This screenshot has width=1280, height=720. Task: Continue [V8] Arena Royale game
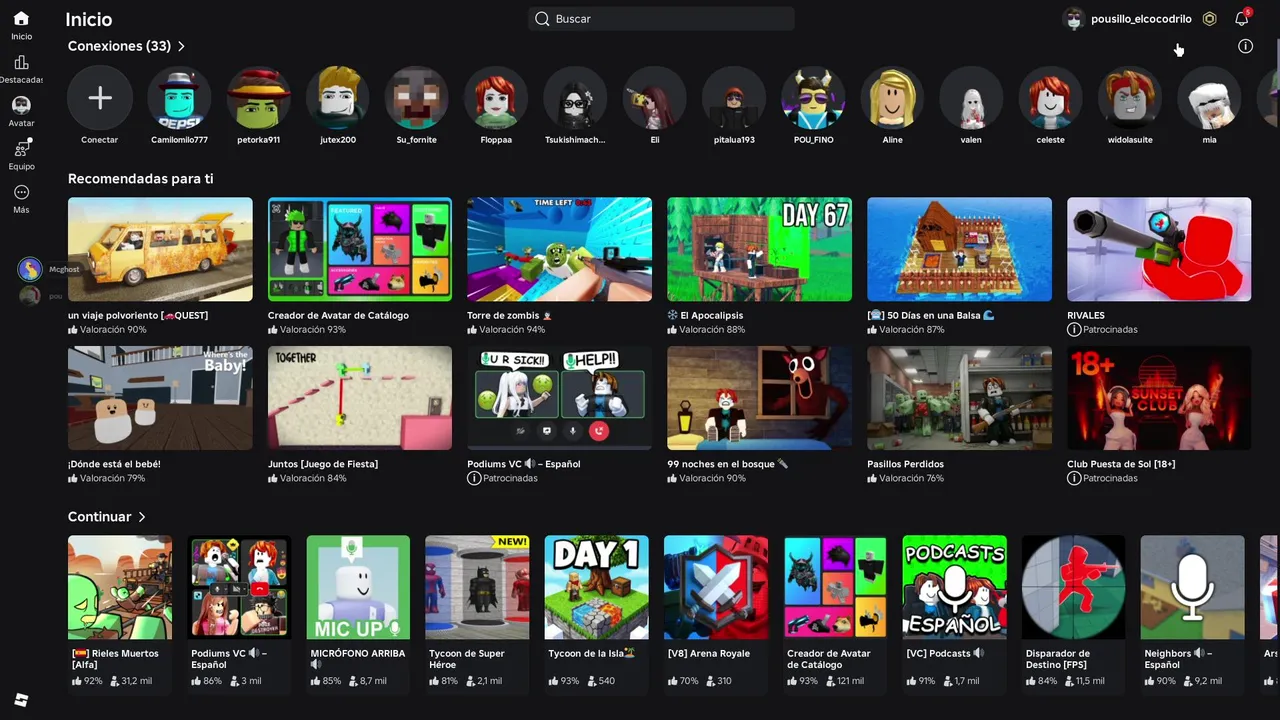(716, 587)
